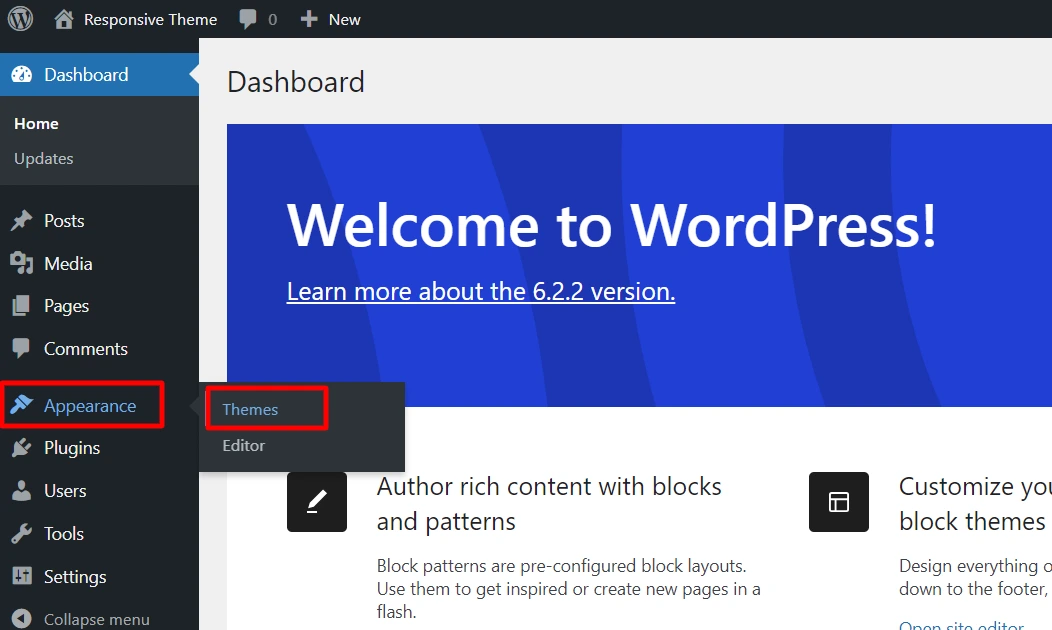Click the Appearance paintbrush icon
Viewport: 1052px width, 630px height.
[x=21, y=405]
